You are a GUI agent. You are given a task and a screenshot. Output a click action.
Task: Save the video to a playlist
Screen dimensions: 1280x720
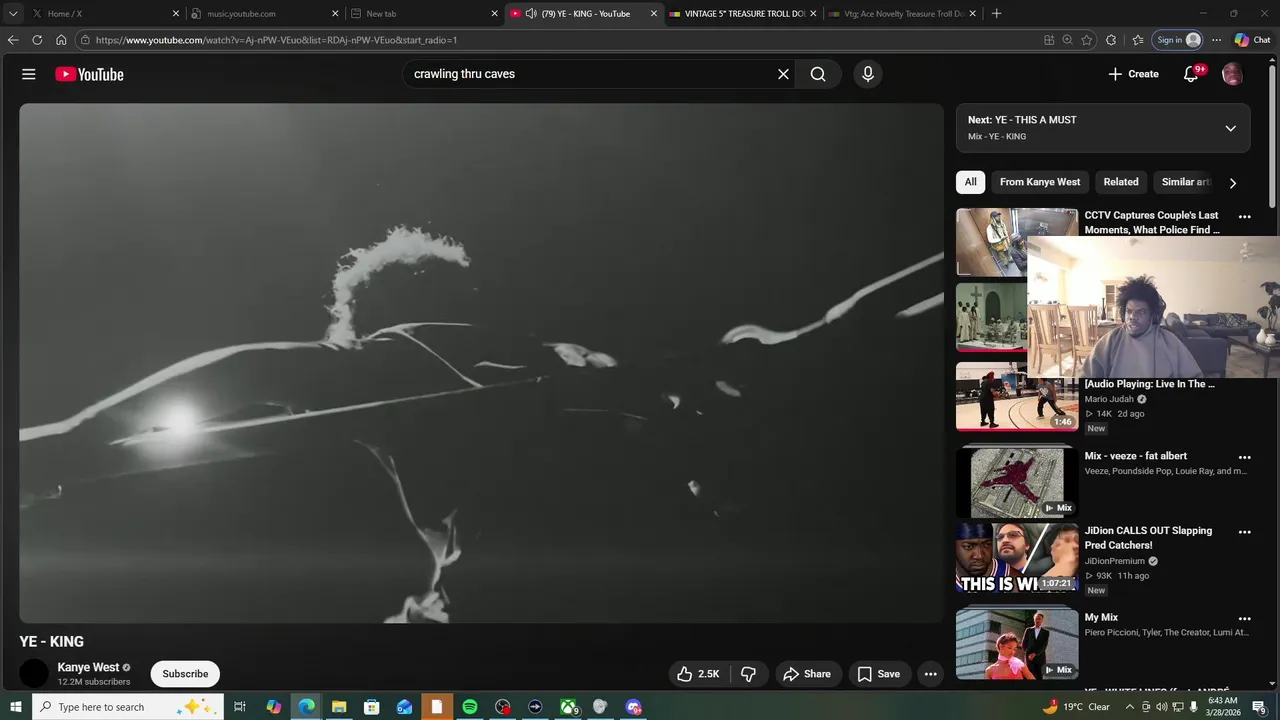point(879,674)
